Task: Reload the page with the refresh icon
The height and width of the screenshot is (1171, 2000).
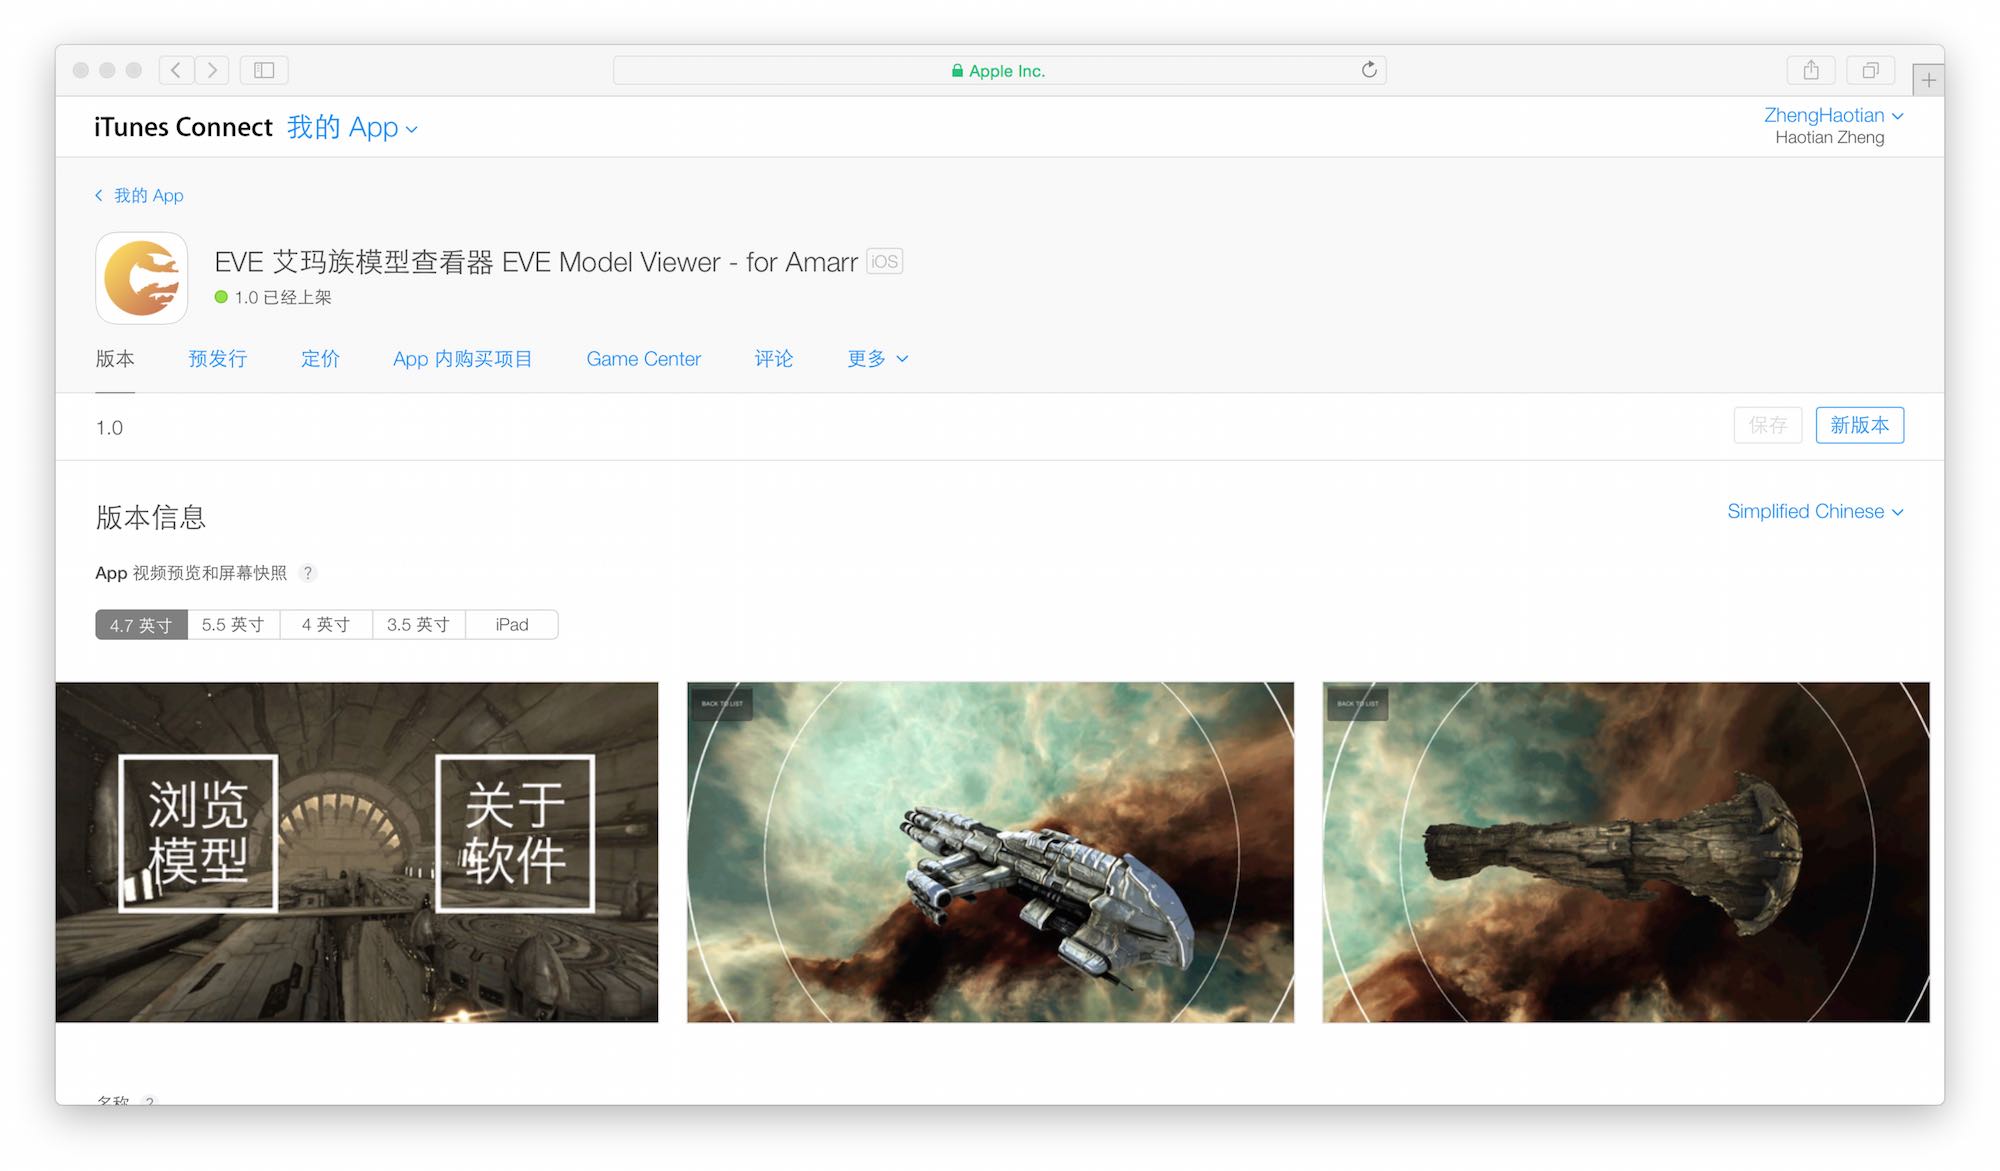Action: coord(1369,70)
